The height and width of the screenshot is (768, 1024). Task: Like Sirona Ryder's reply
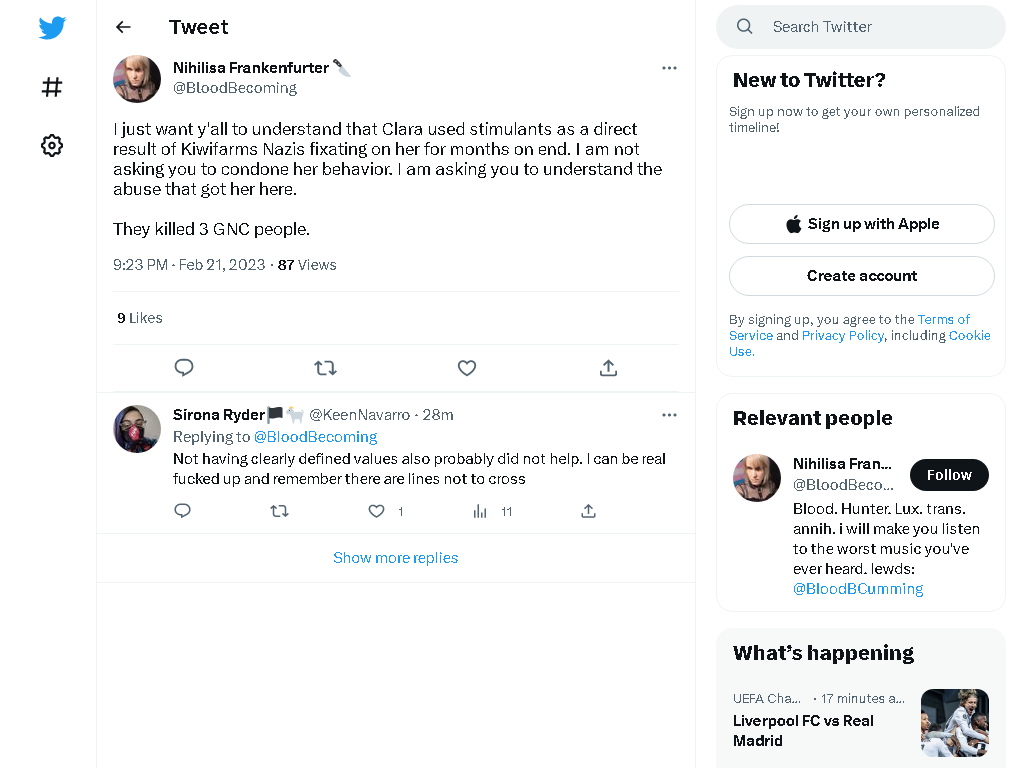tap(376, 511)
